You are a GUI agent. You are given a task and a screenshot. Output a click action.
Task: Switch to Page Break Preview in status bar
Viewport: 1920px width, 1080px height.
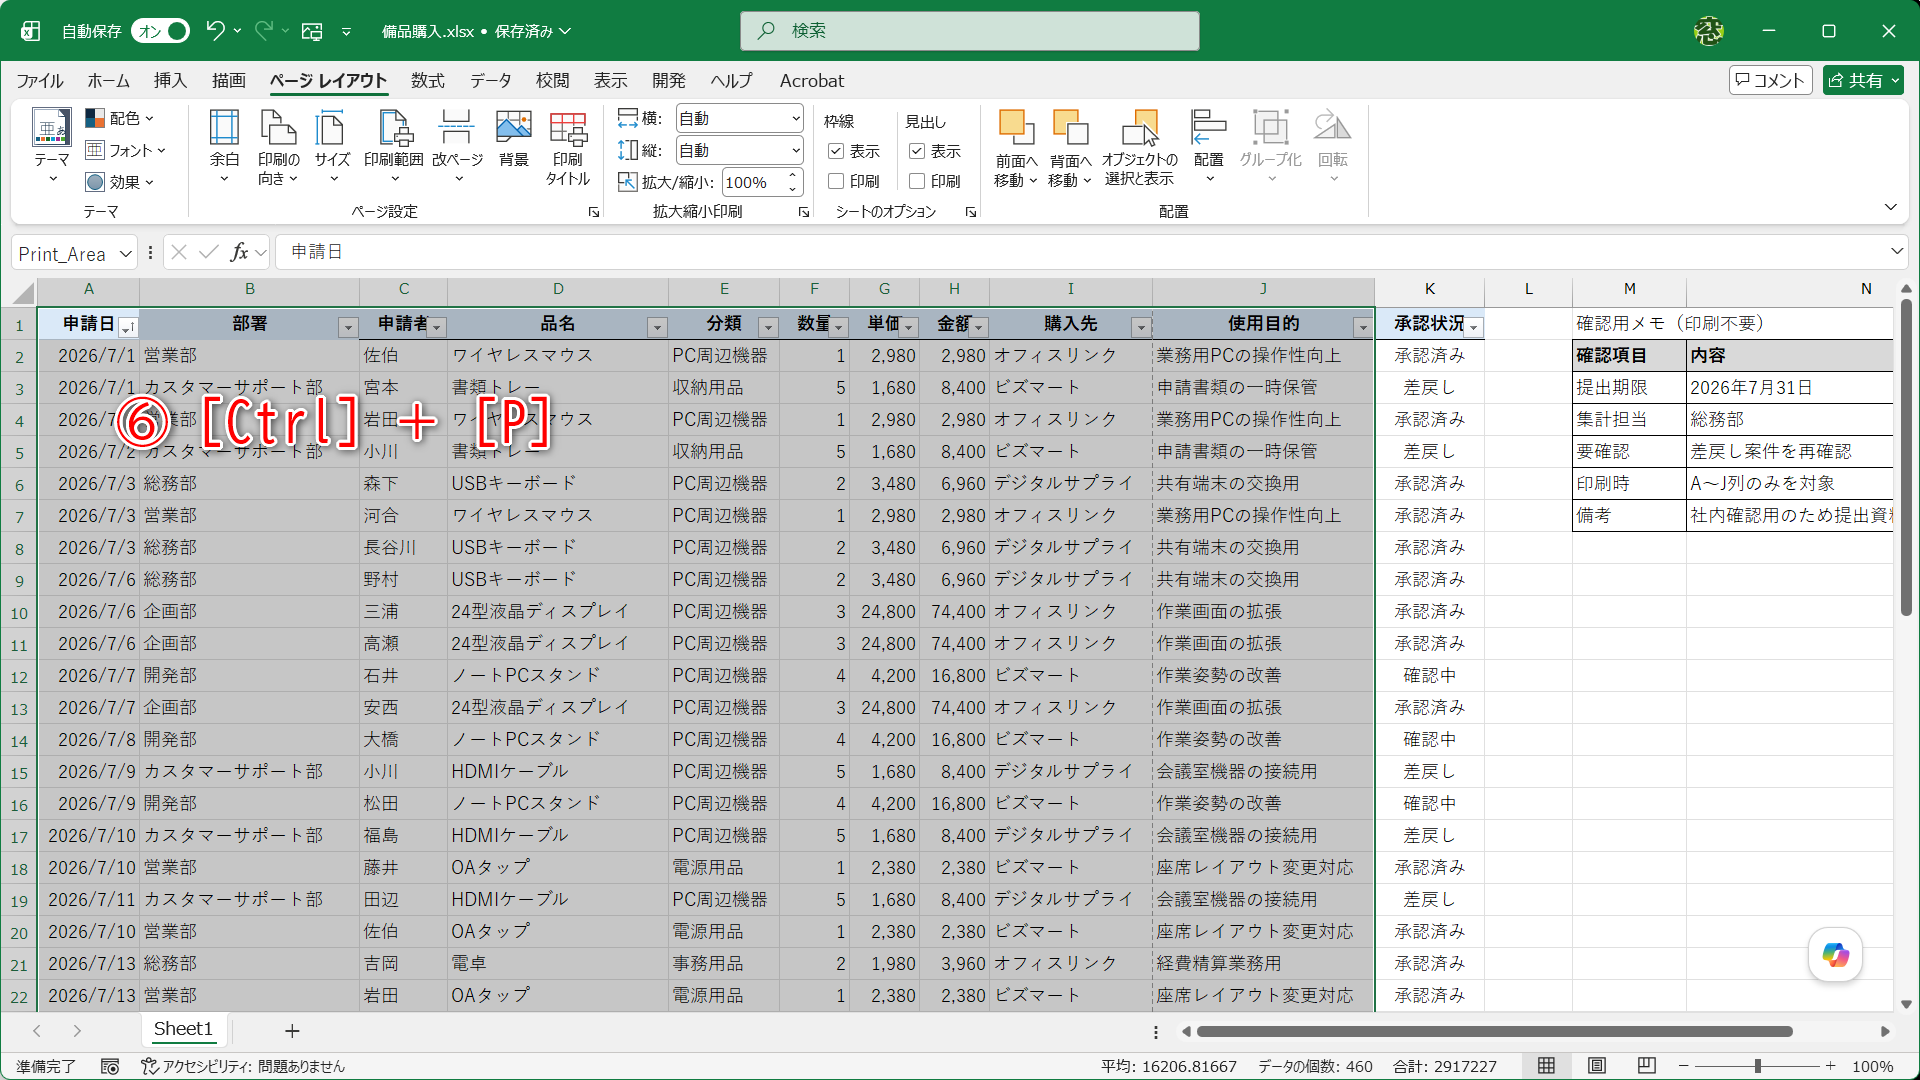(1647, 1066)
